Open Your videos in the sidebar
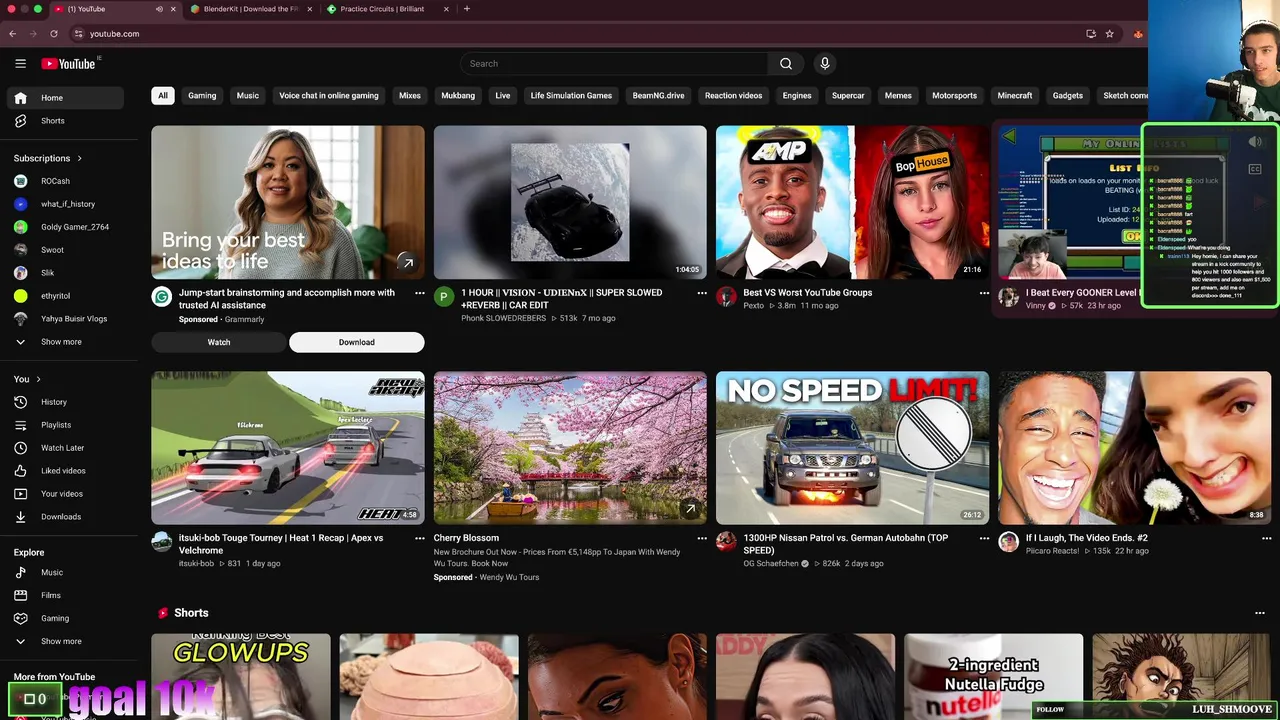 pos(66,494)
